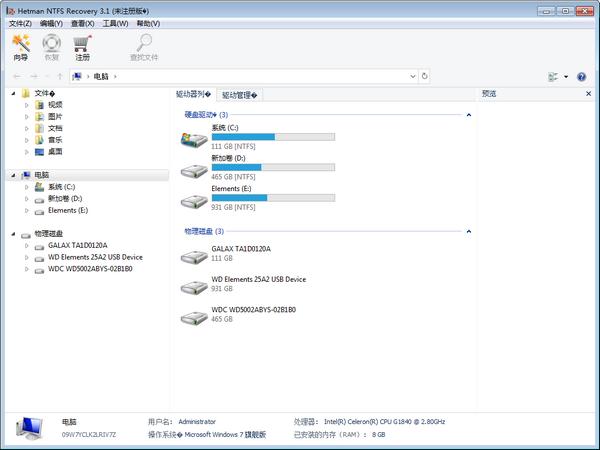Click the up-level arrow in navigation bar

click(x=60, y=76)
